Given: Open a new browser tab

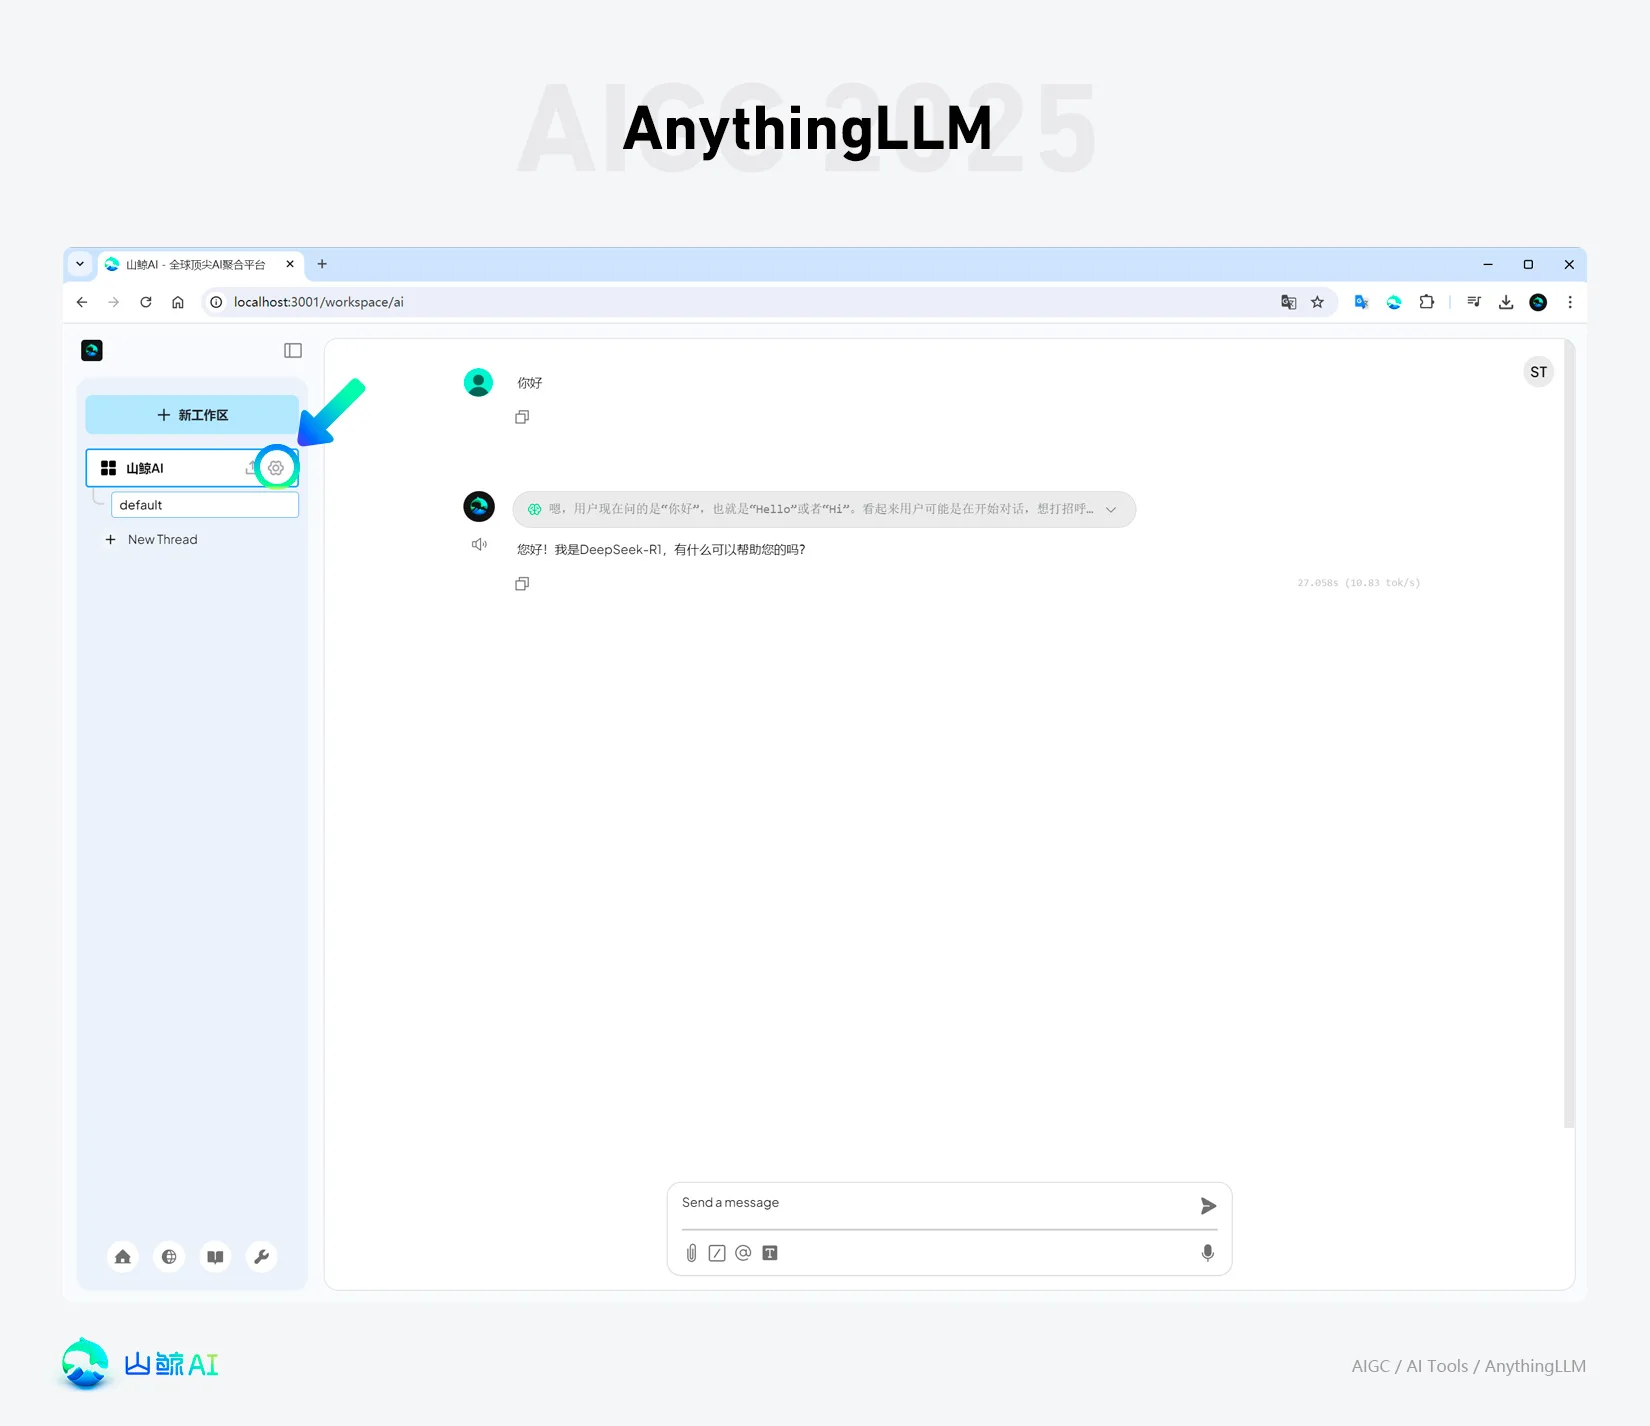Looking at the screenshot, I should 322,264.
